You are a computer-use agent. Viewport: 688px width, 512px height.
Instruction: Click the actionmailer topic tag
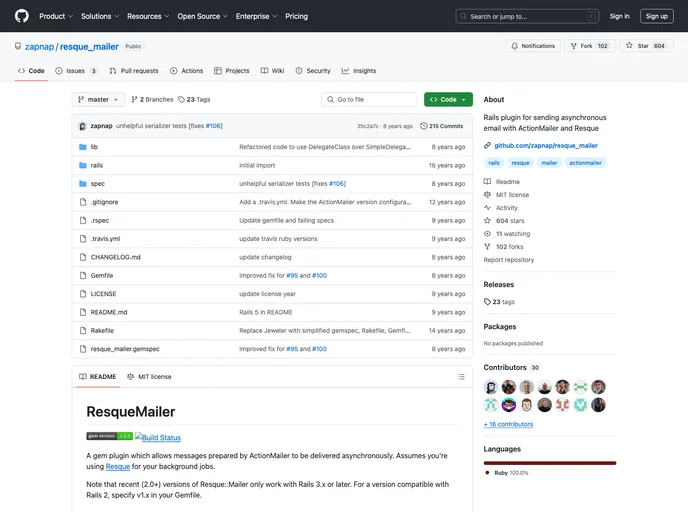pyautogui.click(x=585, y=163)
